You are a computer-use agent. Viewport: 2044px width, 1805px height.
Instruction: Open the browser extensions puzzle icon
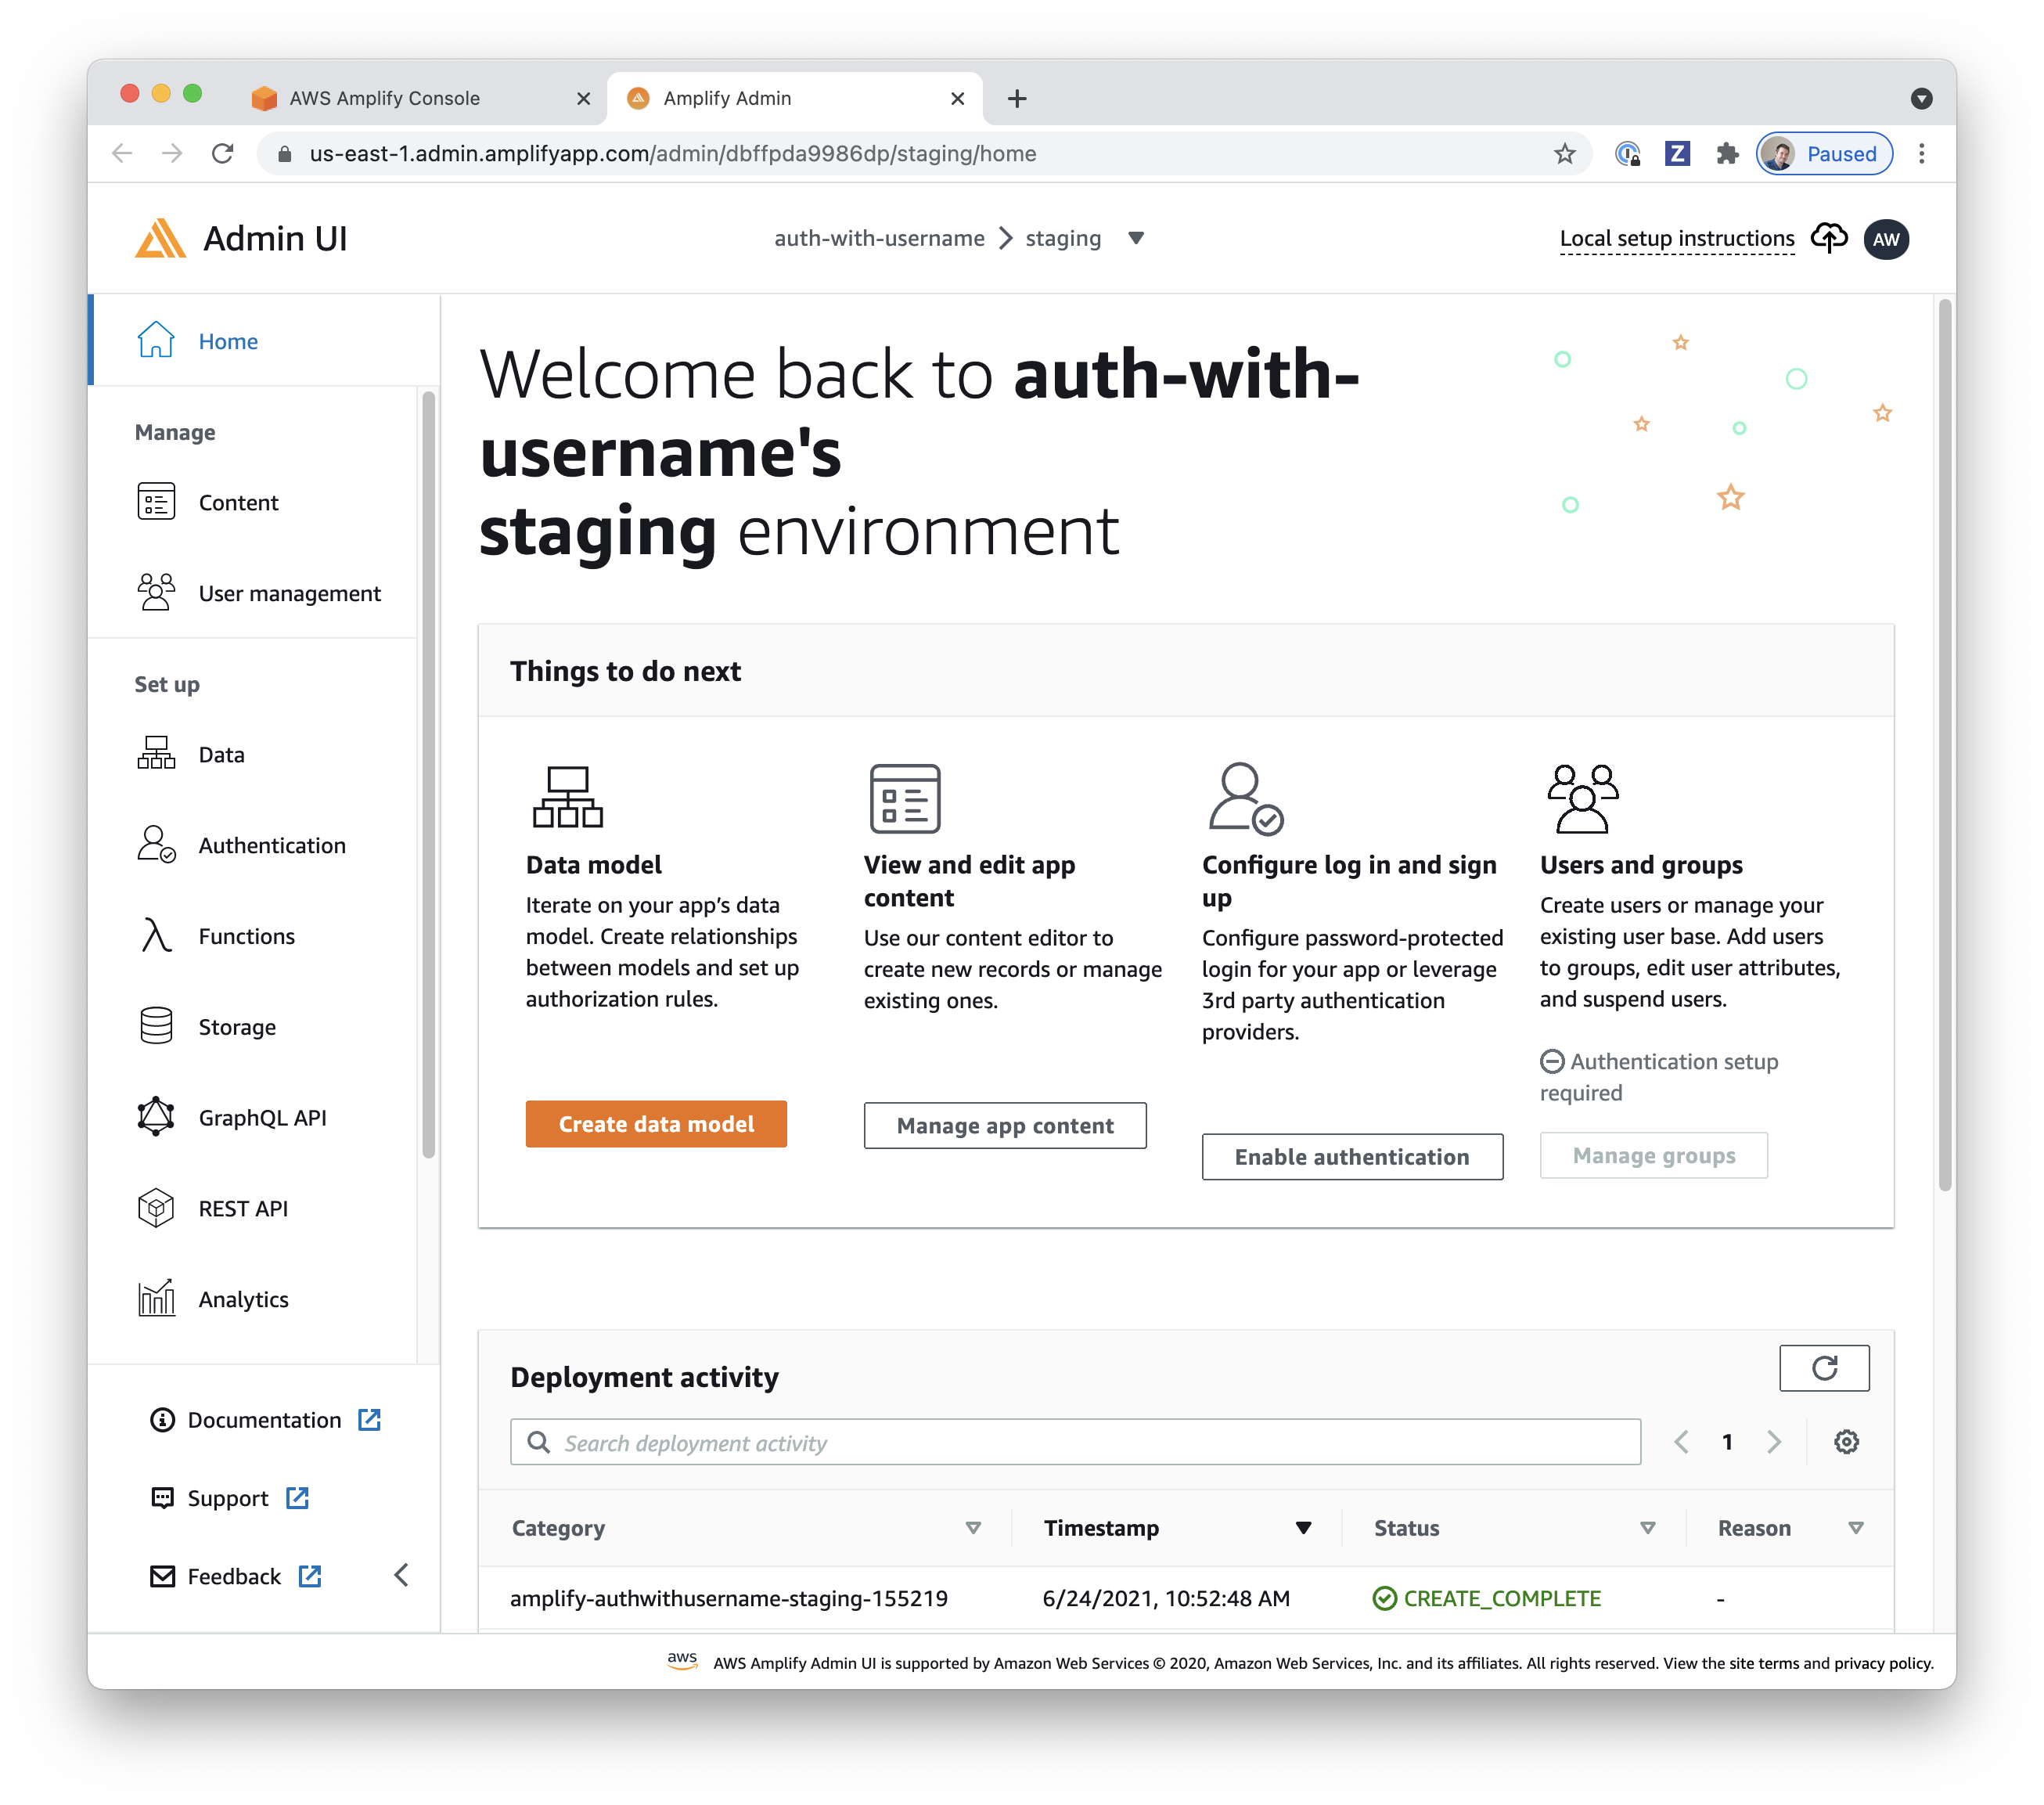pos(1727,153)
